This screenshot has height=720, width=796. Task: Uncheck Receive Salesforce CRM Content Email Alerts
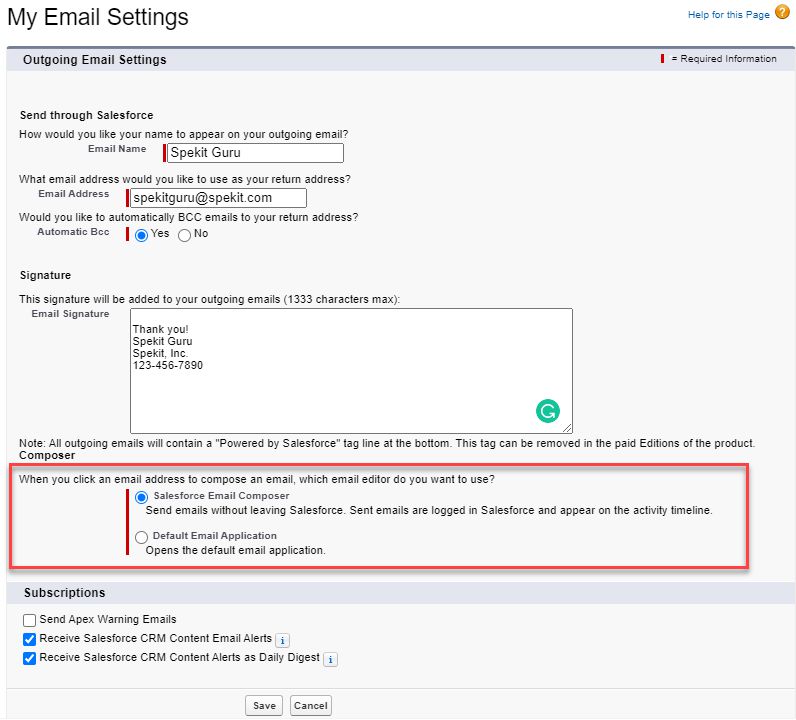(x=29, y=639)
